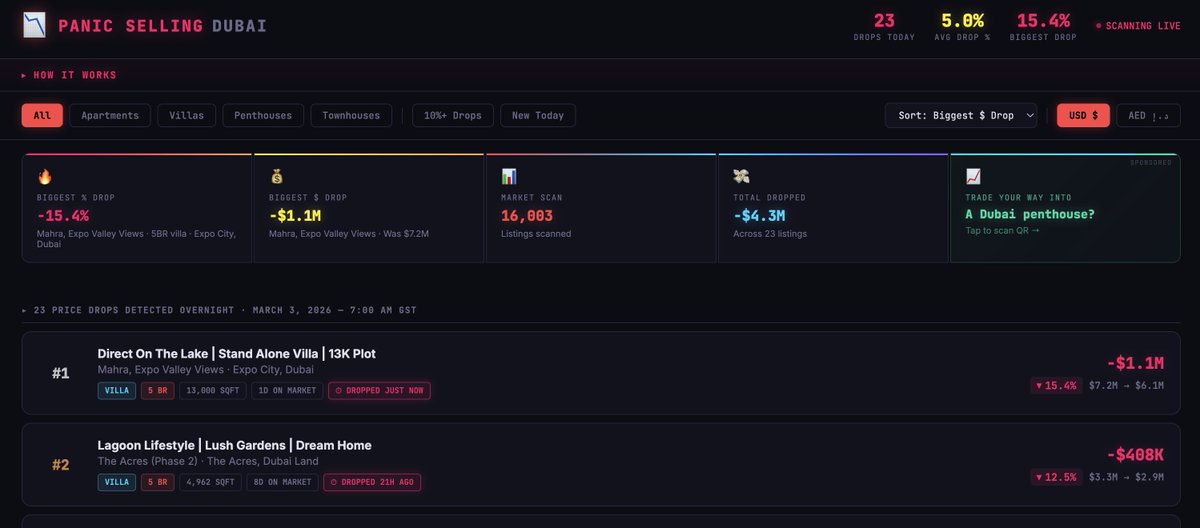Image resolution: width=1200 pixels, height=528 pixels.
Task: Toggle the 10%+ Drops filter
Action: (x=453, y=115)
